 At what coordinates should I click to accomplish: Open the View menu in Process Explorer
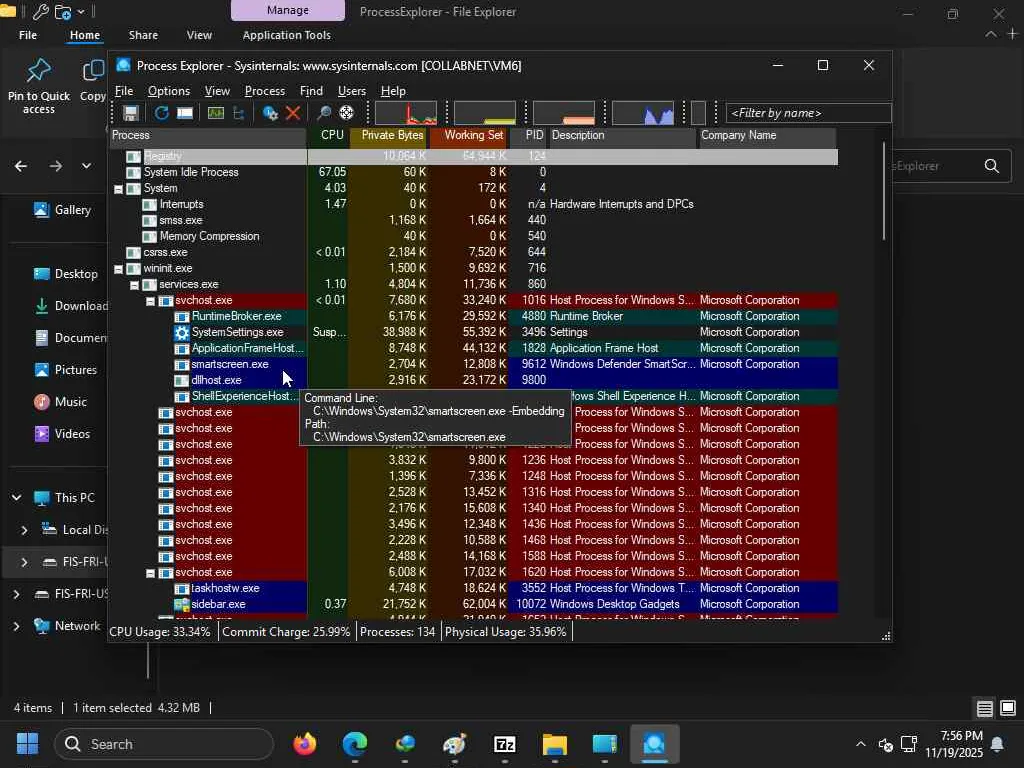pyautogui.click(x=217, y=91)
